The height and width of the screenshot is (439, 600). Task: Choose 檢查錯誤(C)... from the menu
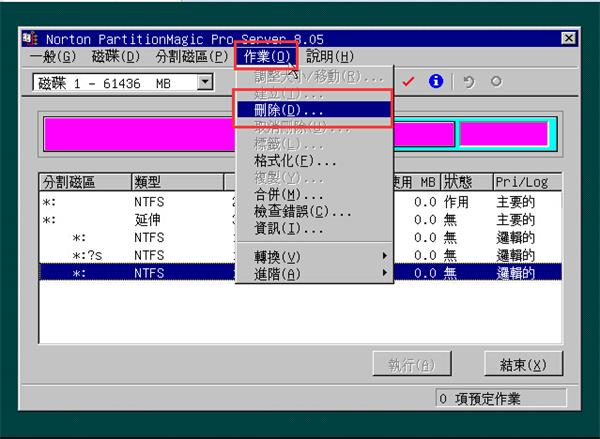pos(314,211)
